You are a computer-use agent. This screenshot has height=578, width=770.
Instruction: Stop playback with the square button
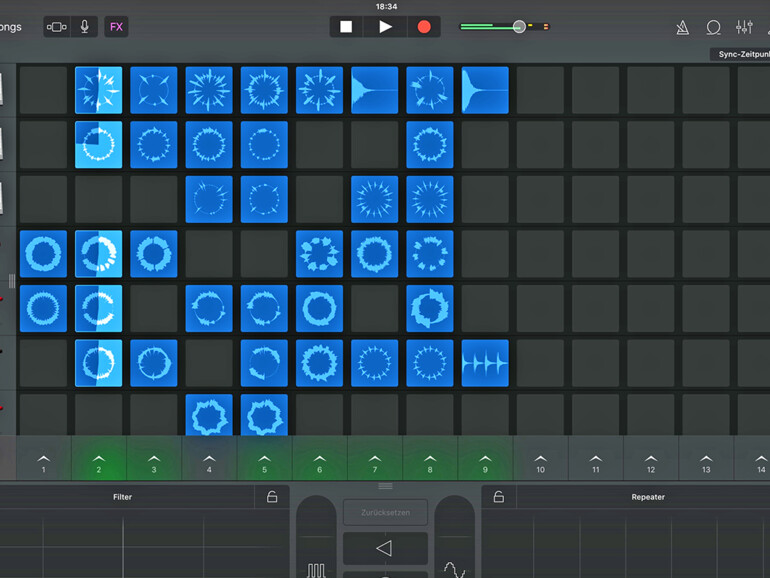pyautogui.click(x=346, y=27)
